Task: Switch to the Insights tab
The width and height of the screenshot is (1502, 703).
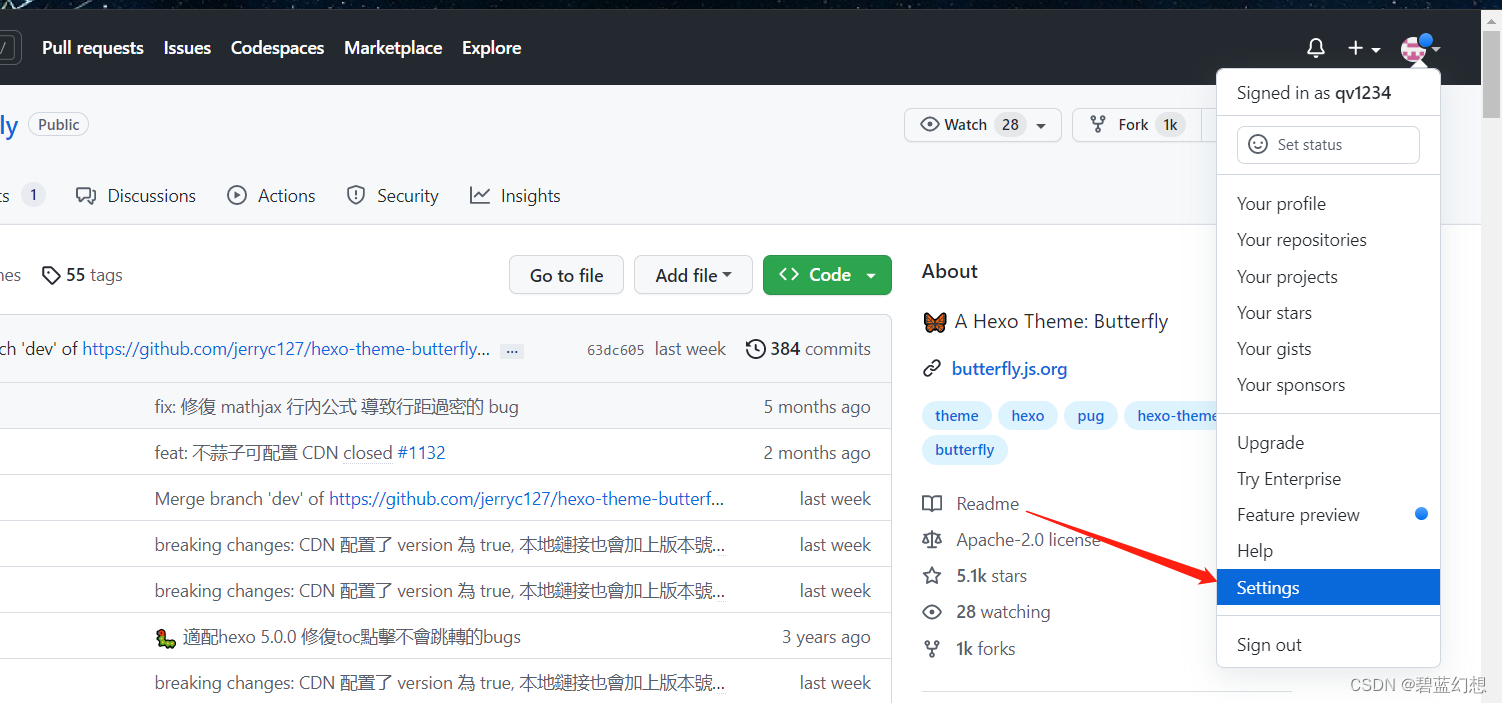Action: (x=515, y=196)
